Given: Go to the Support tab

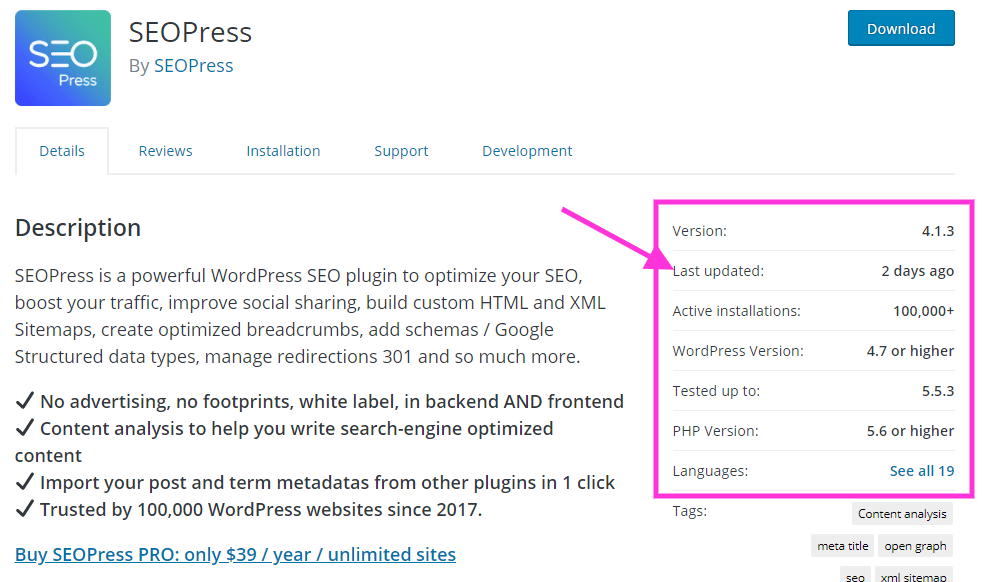Looking at the screenshot, I should [401, 151].
